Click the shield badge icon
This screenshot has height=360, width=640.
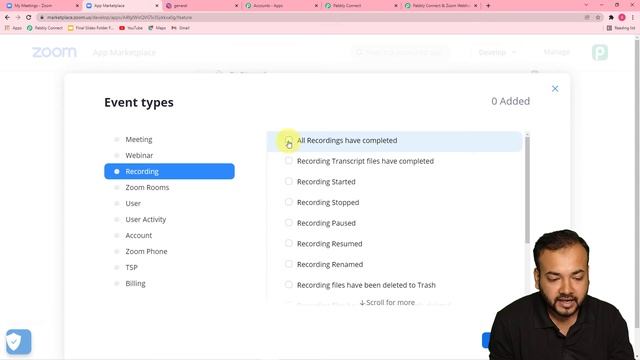(18, 341)
